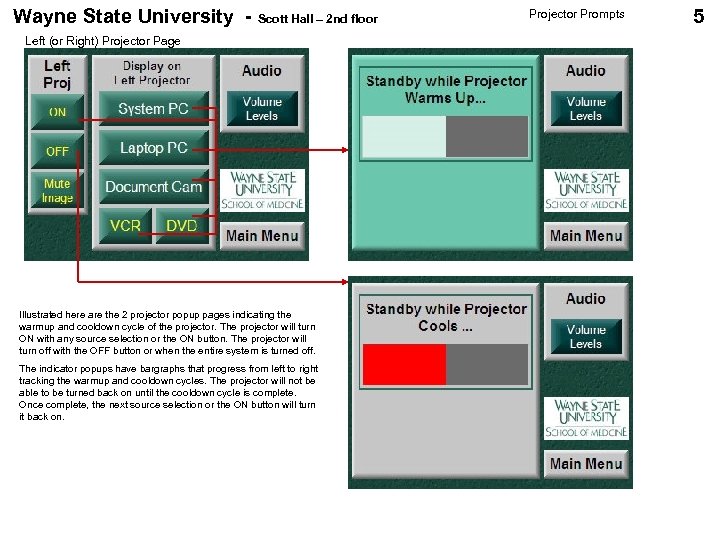Click 'Projector Prompts' header text

point(577,14)
